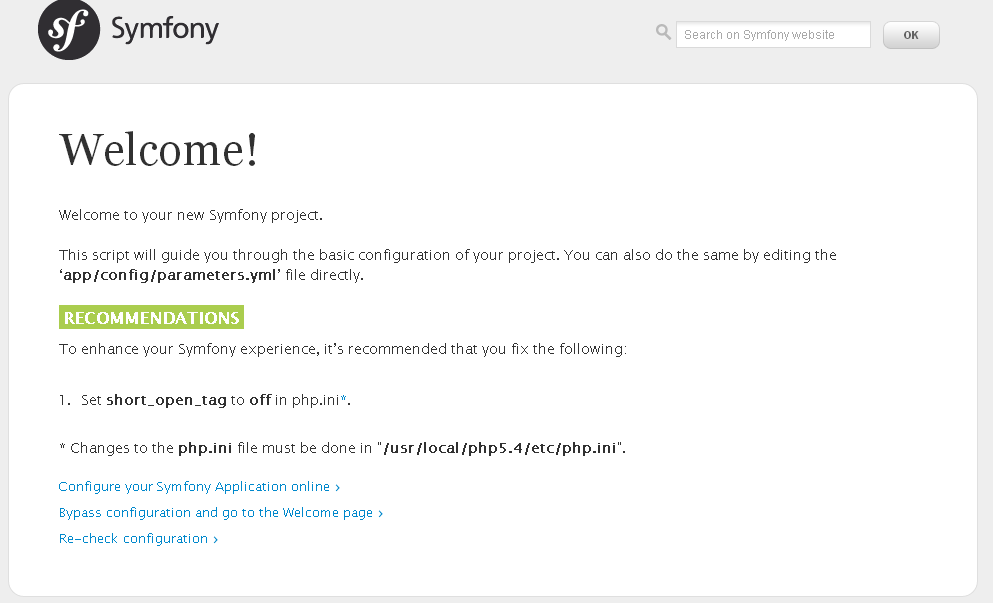Click the /usr/local/php5.4/etc/php.ini path
993x603 pixels.
click(x=500, y=448)
